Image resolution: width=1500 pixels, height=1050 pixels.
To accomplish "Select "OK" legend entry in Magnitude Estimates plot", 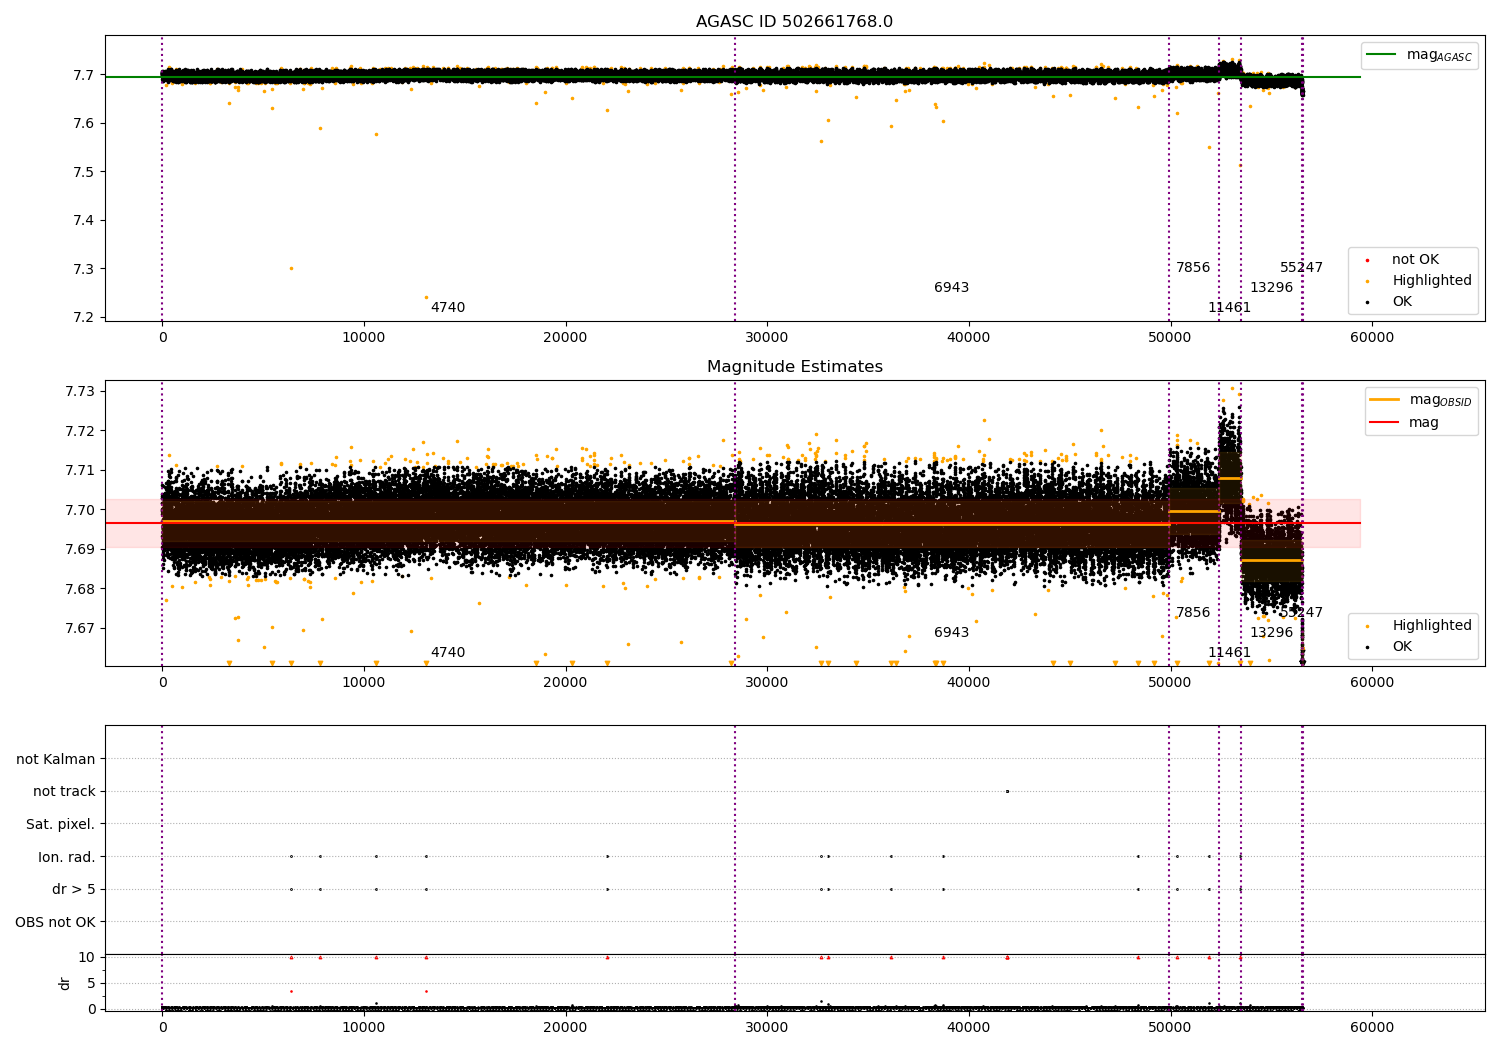I will 1402,647.
